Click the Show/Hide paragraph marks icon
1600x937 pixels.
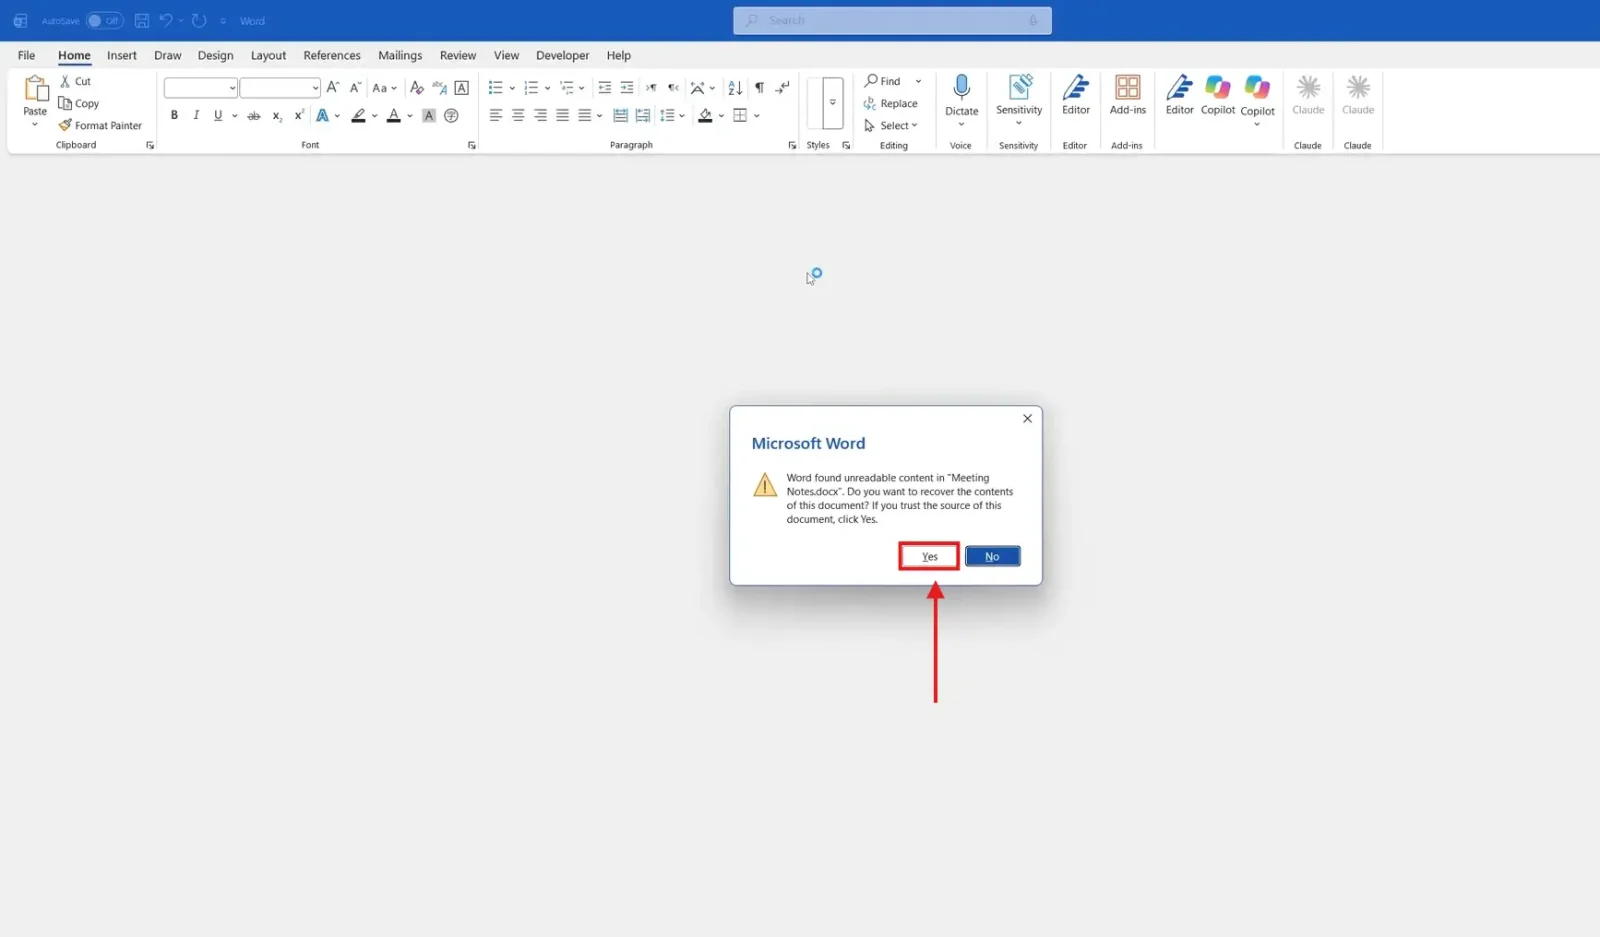click(760, 88)
